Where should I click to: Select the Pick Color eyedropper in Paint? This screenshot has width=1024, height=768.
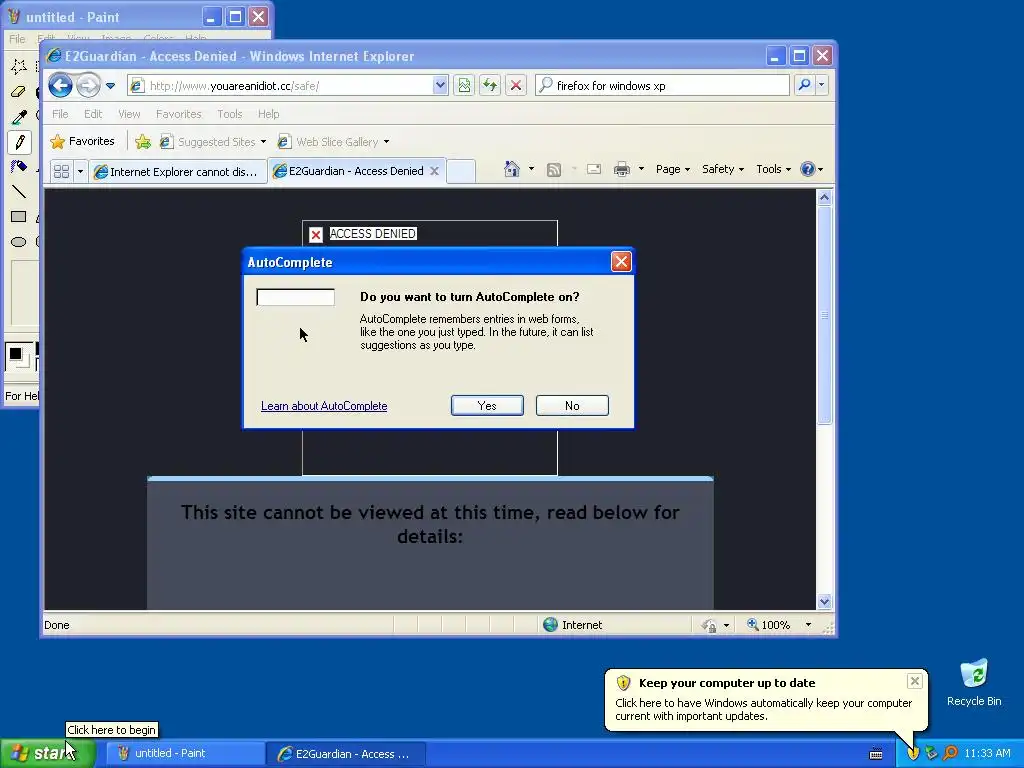(19, 117)
